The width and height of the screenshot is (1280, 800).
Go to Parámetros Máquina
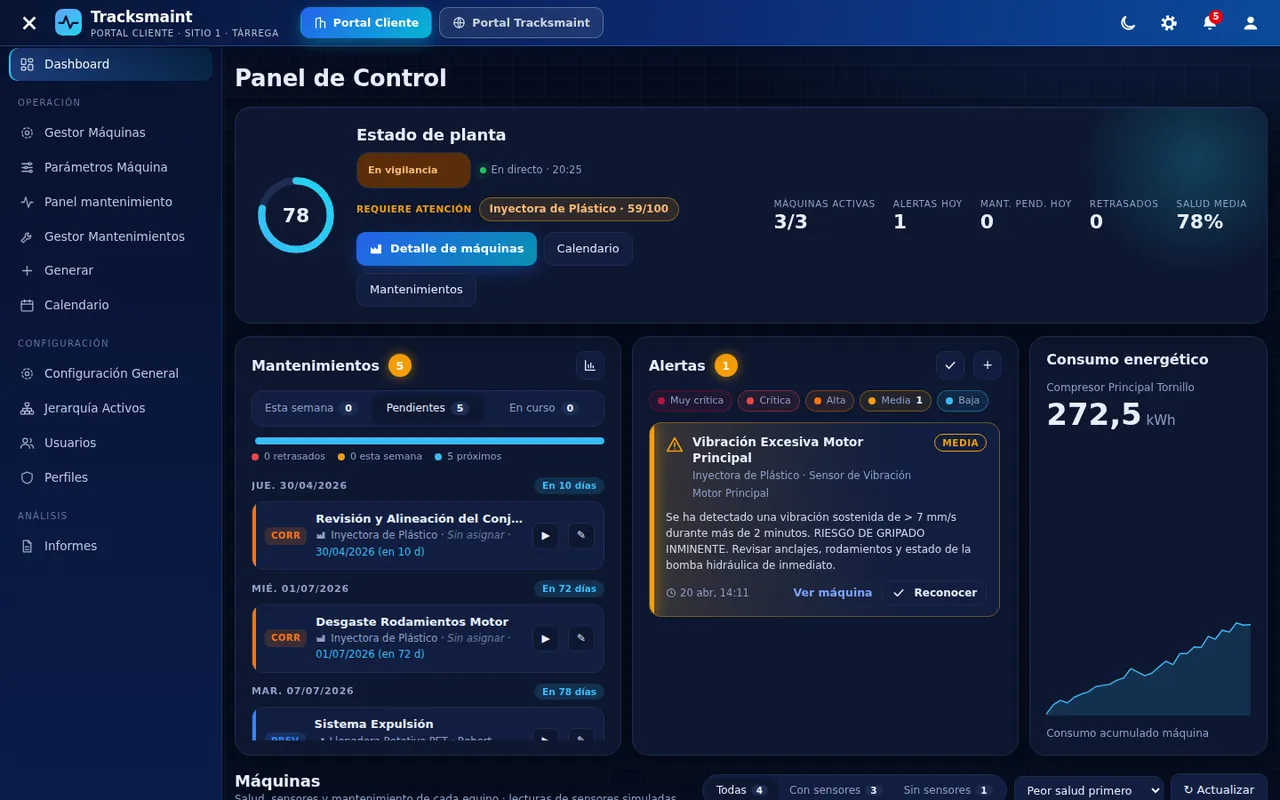click(111, 167)
